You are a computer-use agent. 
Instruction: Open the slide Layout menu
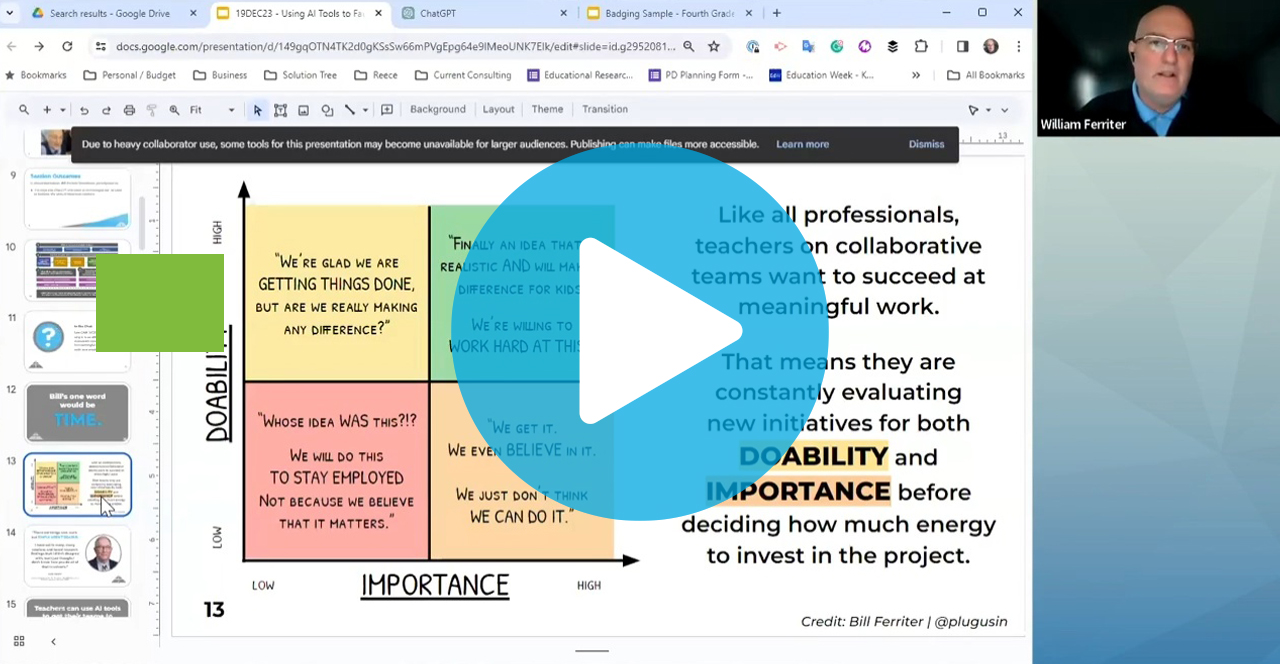pos(498,109)
